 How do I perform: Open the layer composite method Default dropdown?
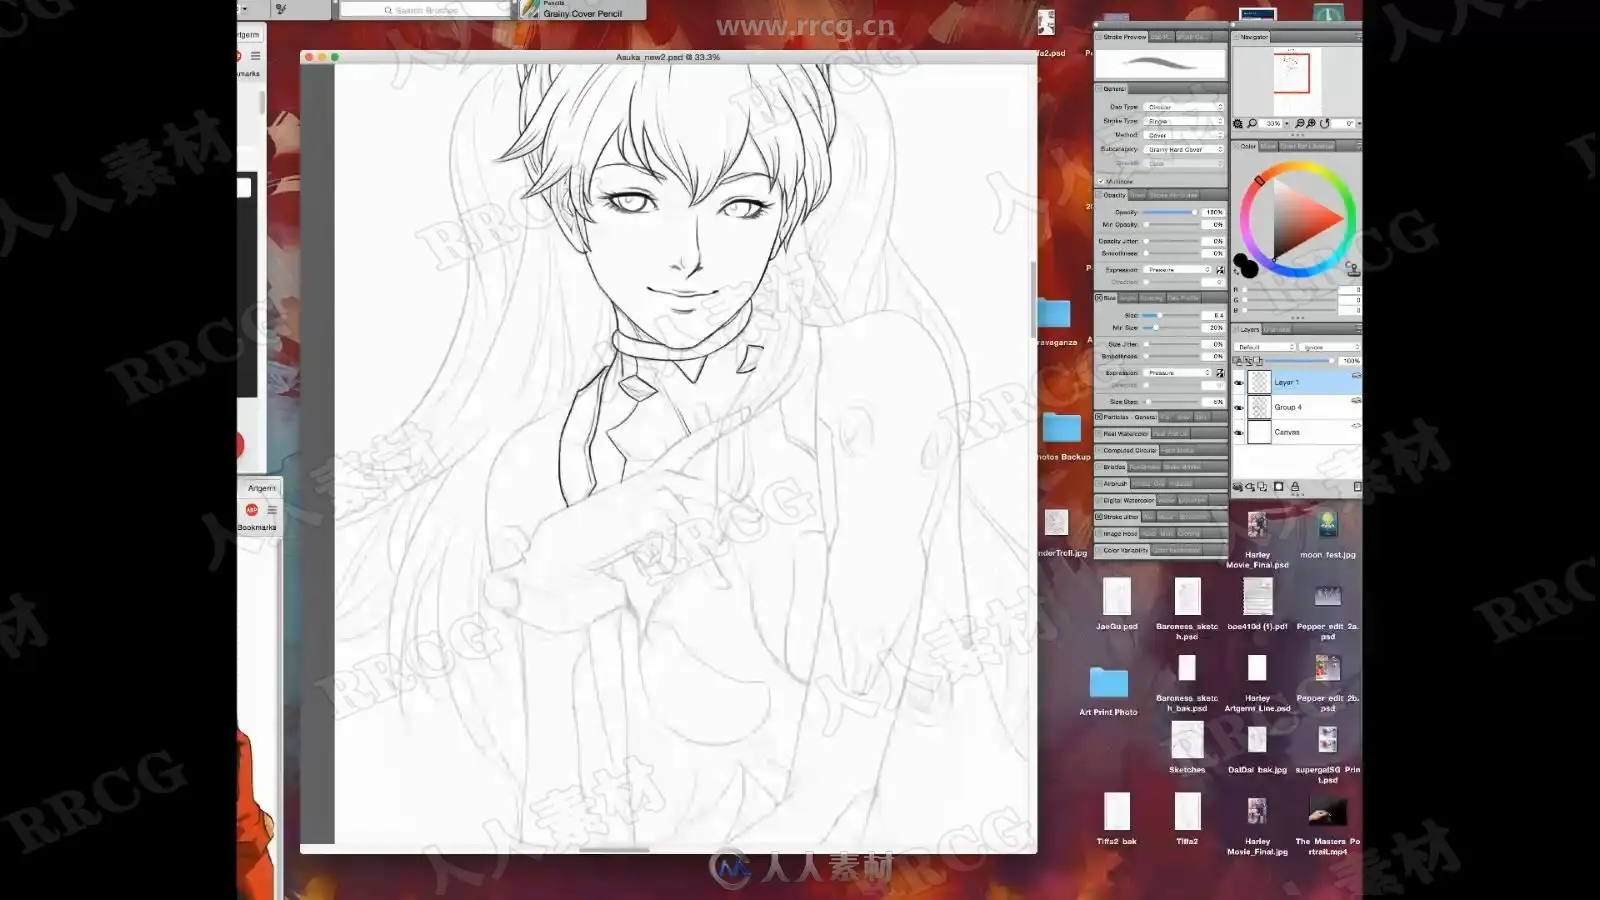(1265, 347)
